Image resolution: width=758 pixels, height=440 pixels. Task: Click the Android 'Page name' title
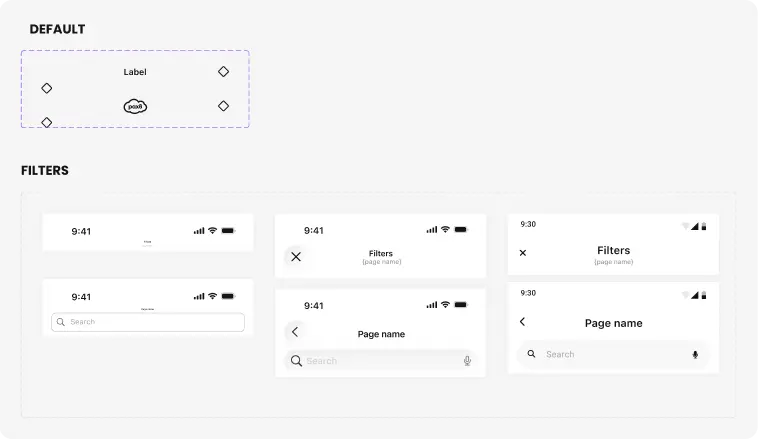613,323
